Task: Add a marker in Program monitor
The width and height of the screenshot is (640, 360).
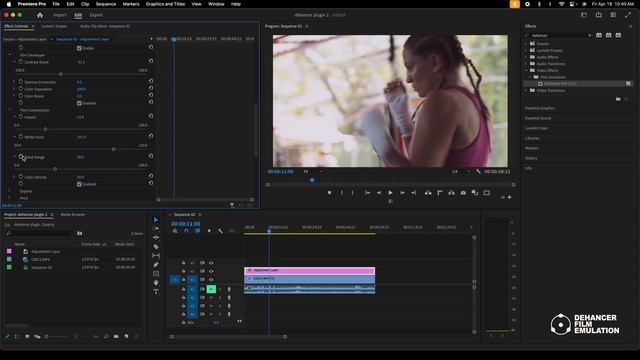Action: [329, 193]
